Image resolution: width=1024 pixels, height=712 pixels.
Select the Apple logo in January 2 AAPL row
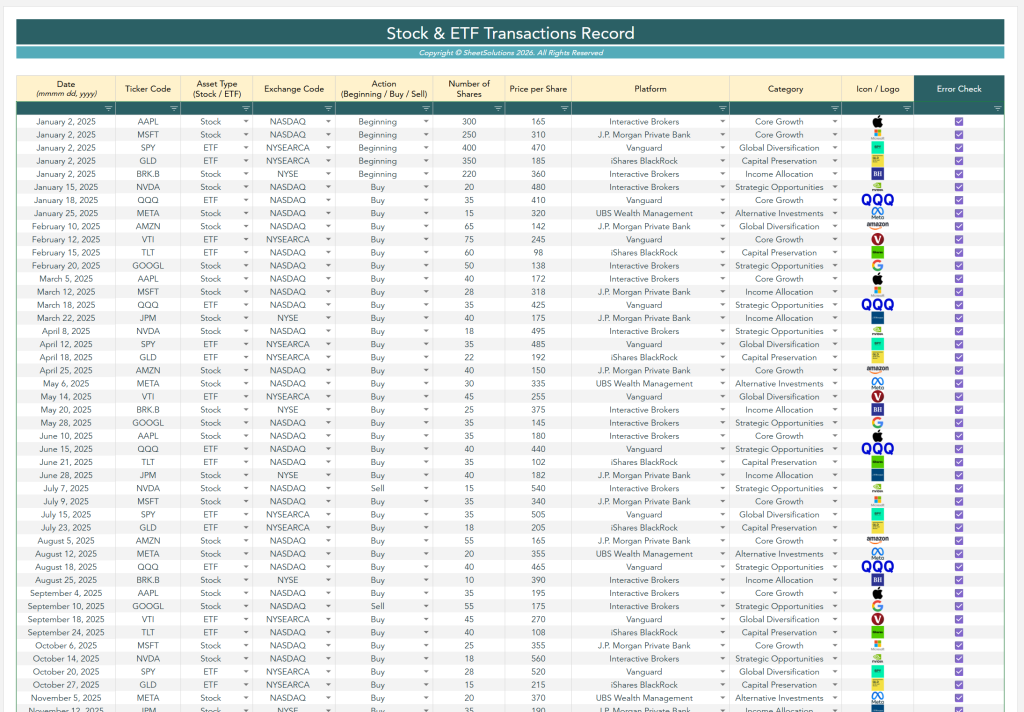pyautogui.click(x=878, y=121)
